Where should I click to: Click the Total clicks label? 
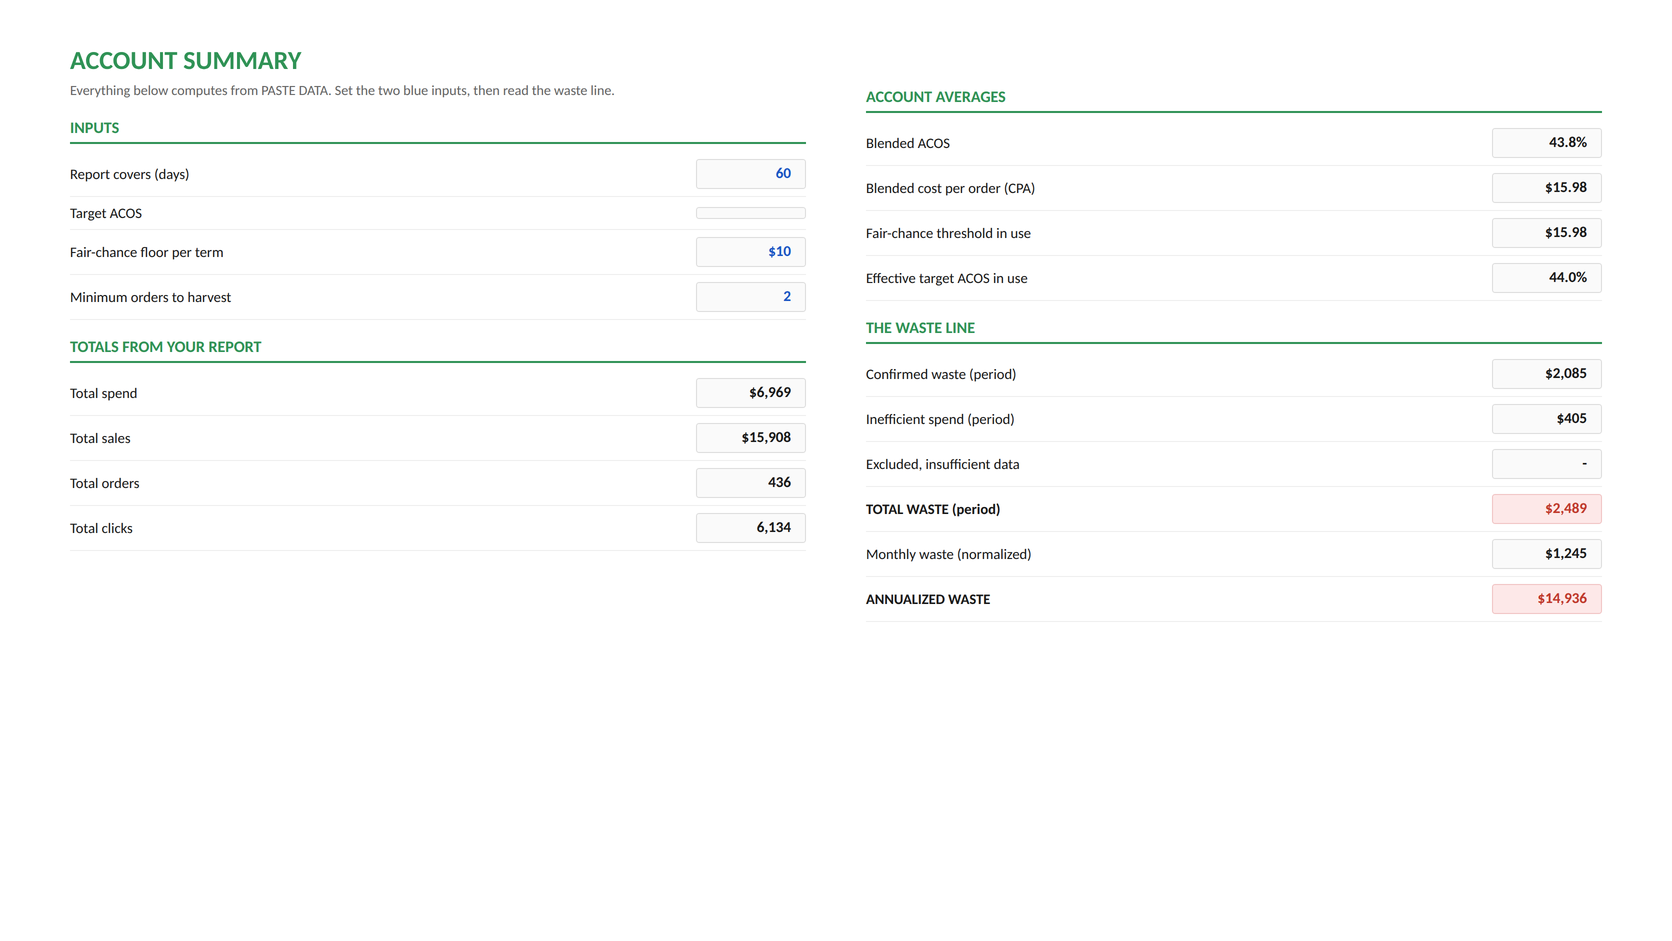point(101,528)
